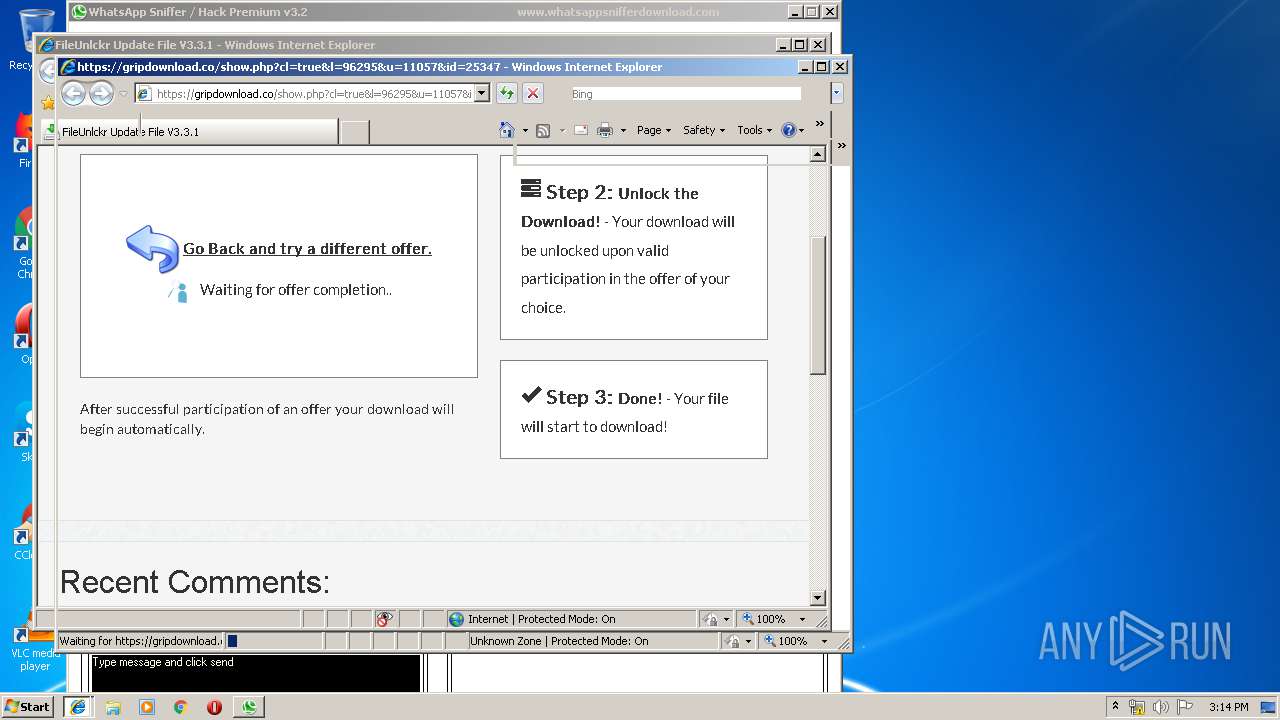
Task: Close the gripdownload.co Internet Explorer window
Action: [840, 67]
